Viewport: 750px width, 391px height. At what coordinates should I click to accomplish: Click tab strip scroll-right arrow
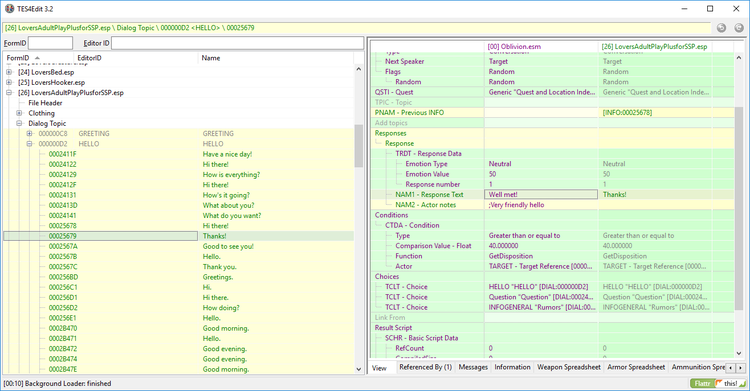point(740,368)
